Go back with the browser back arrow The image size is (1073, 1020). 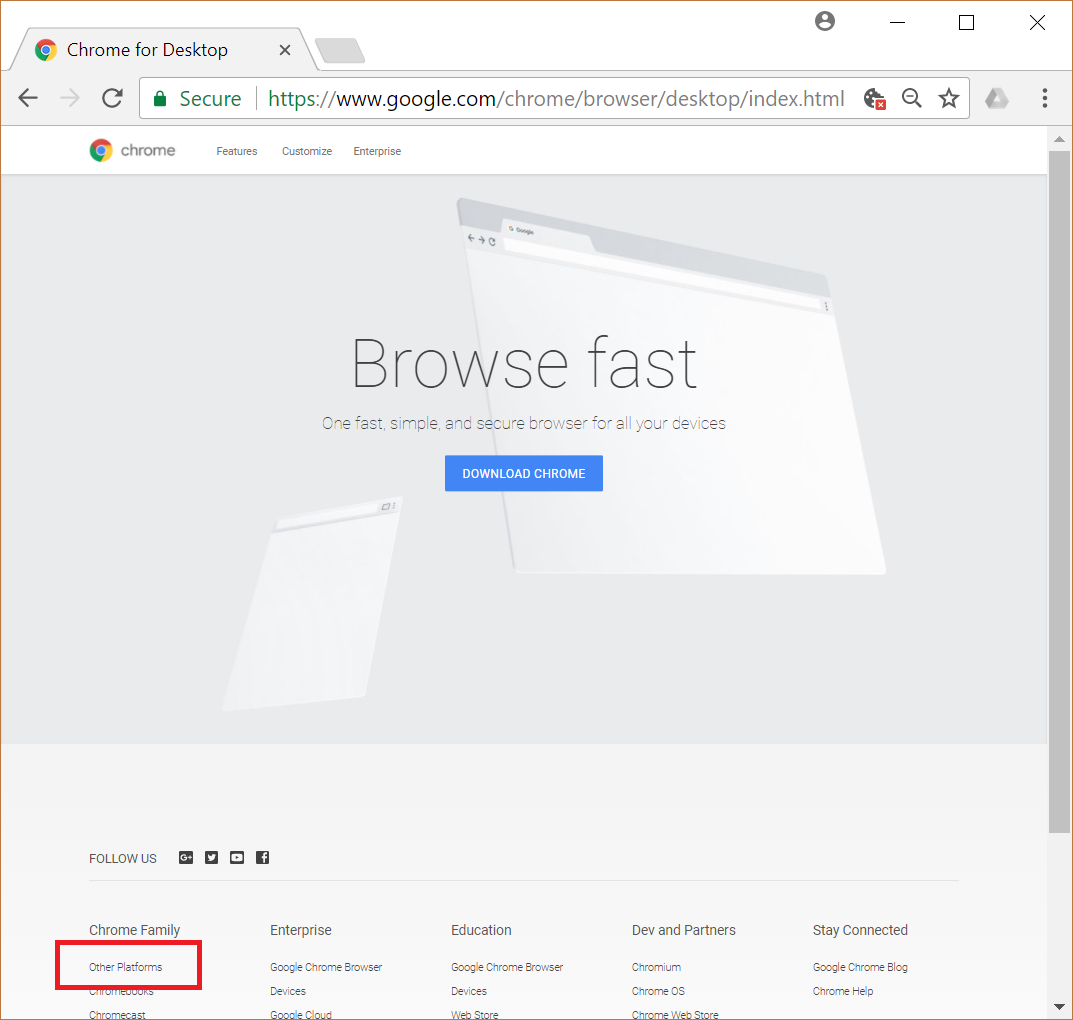28,99
